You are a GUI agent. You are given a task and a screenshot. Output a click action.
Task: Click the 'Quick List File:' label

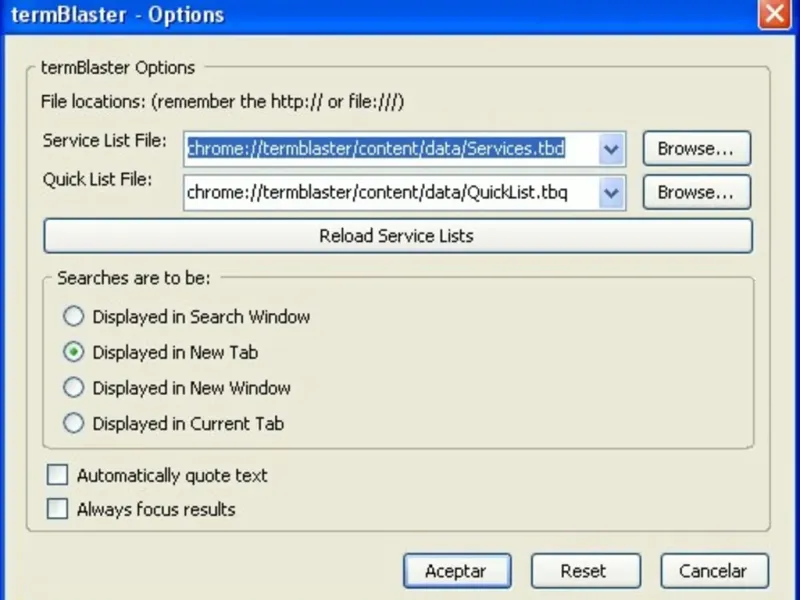pyautogui.click(x=97, y=179)
